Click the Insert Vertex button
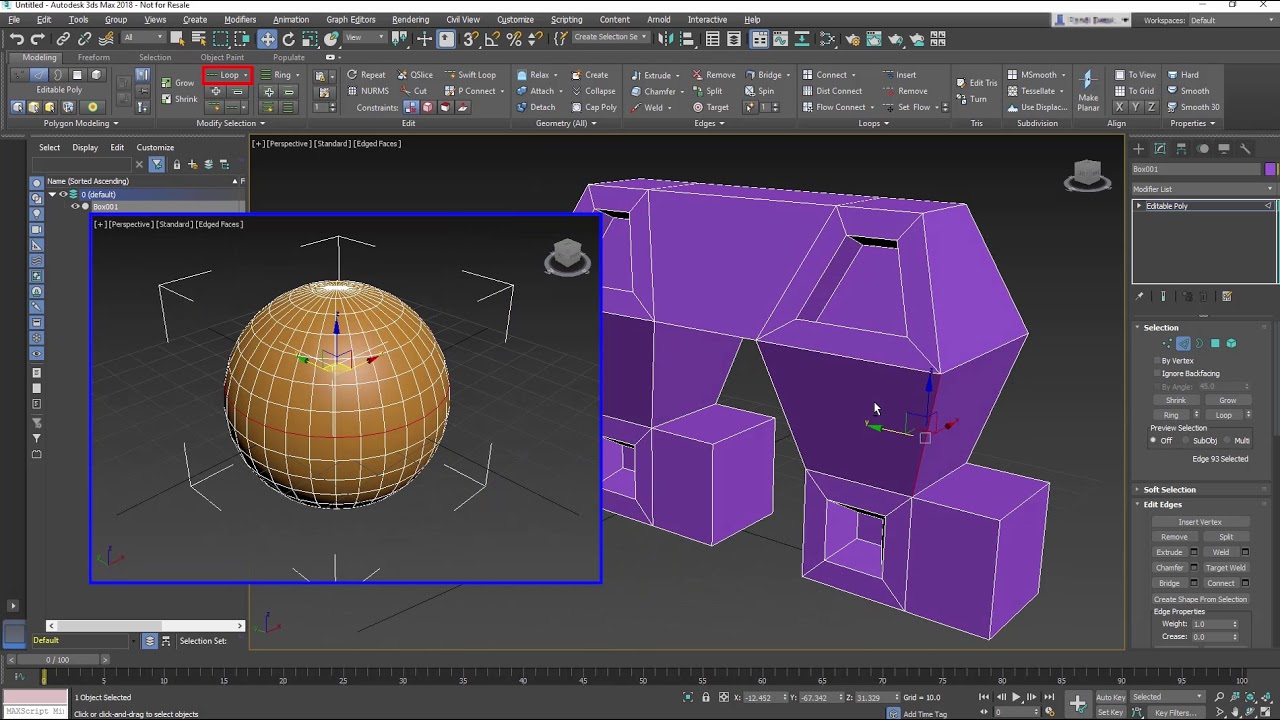 (1200, 522)
